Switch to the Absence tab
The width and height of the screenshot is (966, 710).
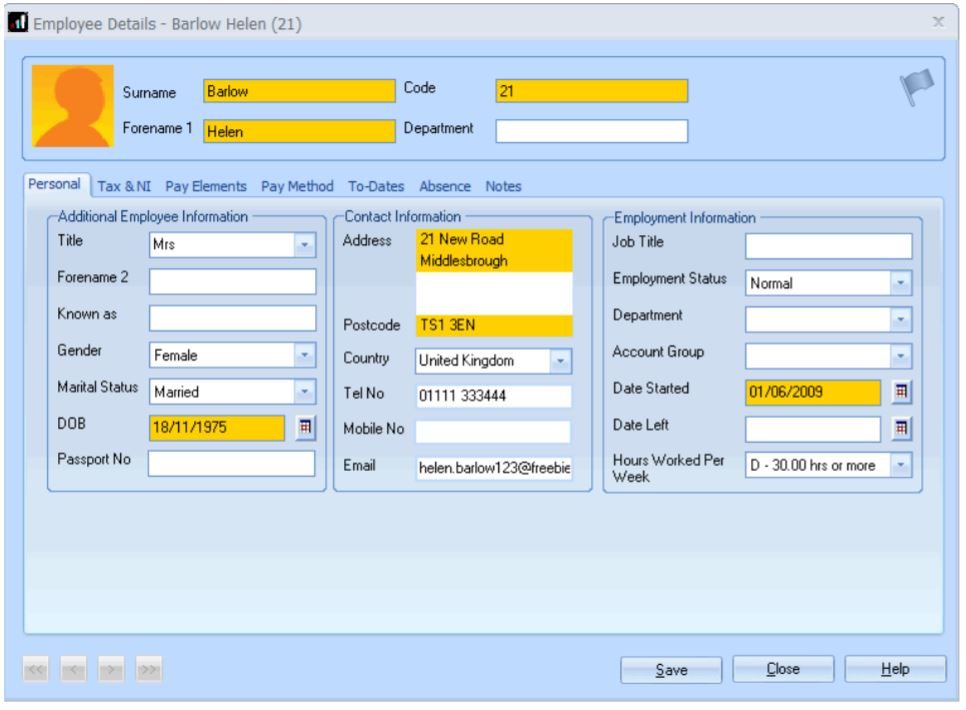pyautogui.click(x=445, y=186)
